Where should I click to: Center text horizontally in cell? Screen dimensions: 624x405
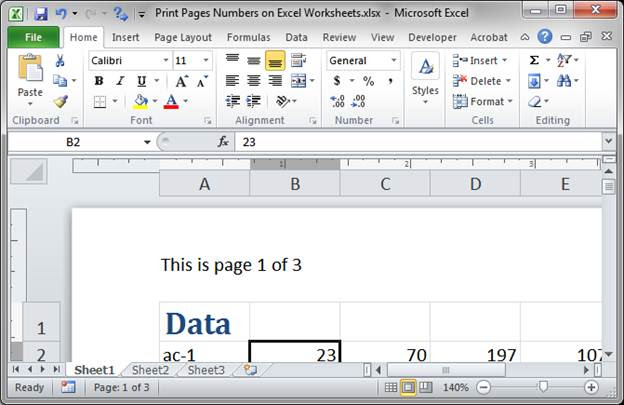pos(254,81)
